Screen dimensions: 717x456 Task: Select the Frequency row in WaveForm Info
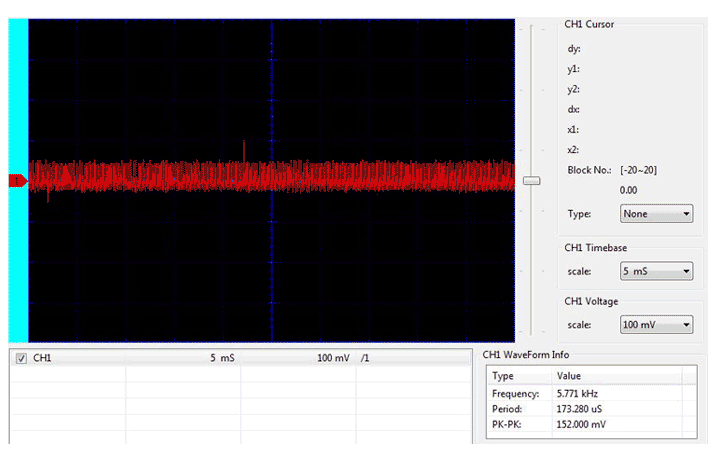(516, 394)
